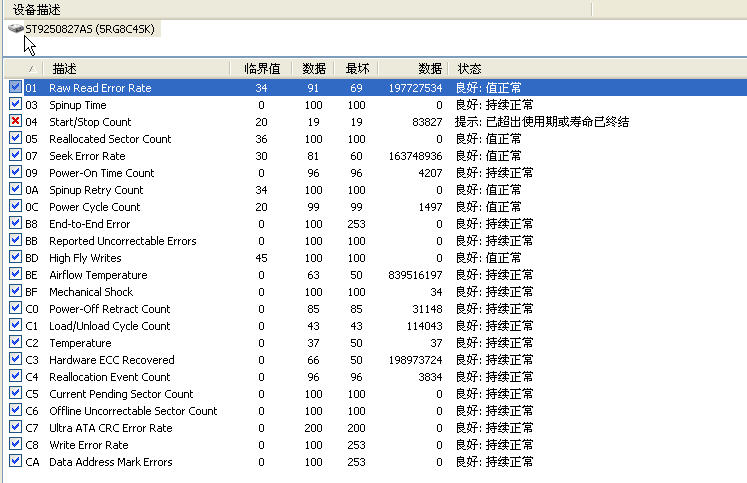Toggle the checkbox next to Airflow Temperature
This screenshot has width=747, height=483.
coord(15,275)
